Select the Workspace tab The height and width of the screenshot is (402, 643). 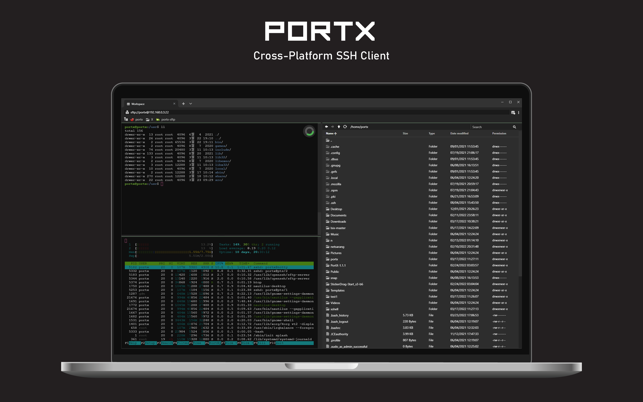tap(151, 104)
